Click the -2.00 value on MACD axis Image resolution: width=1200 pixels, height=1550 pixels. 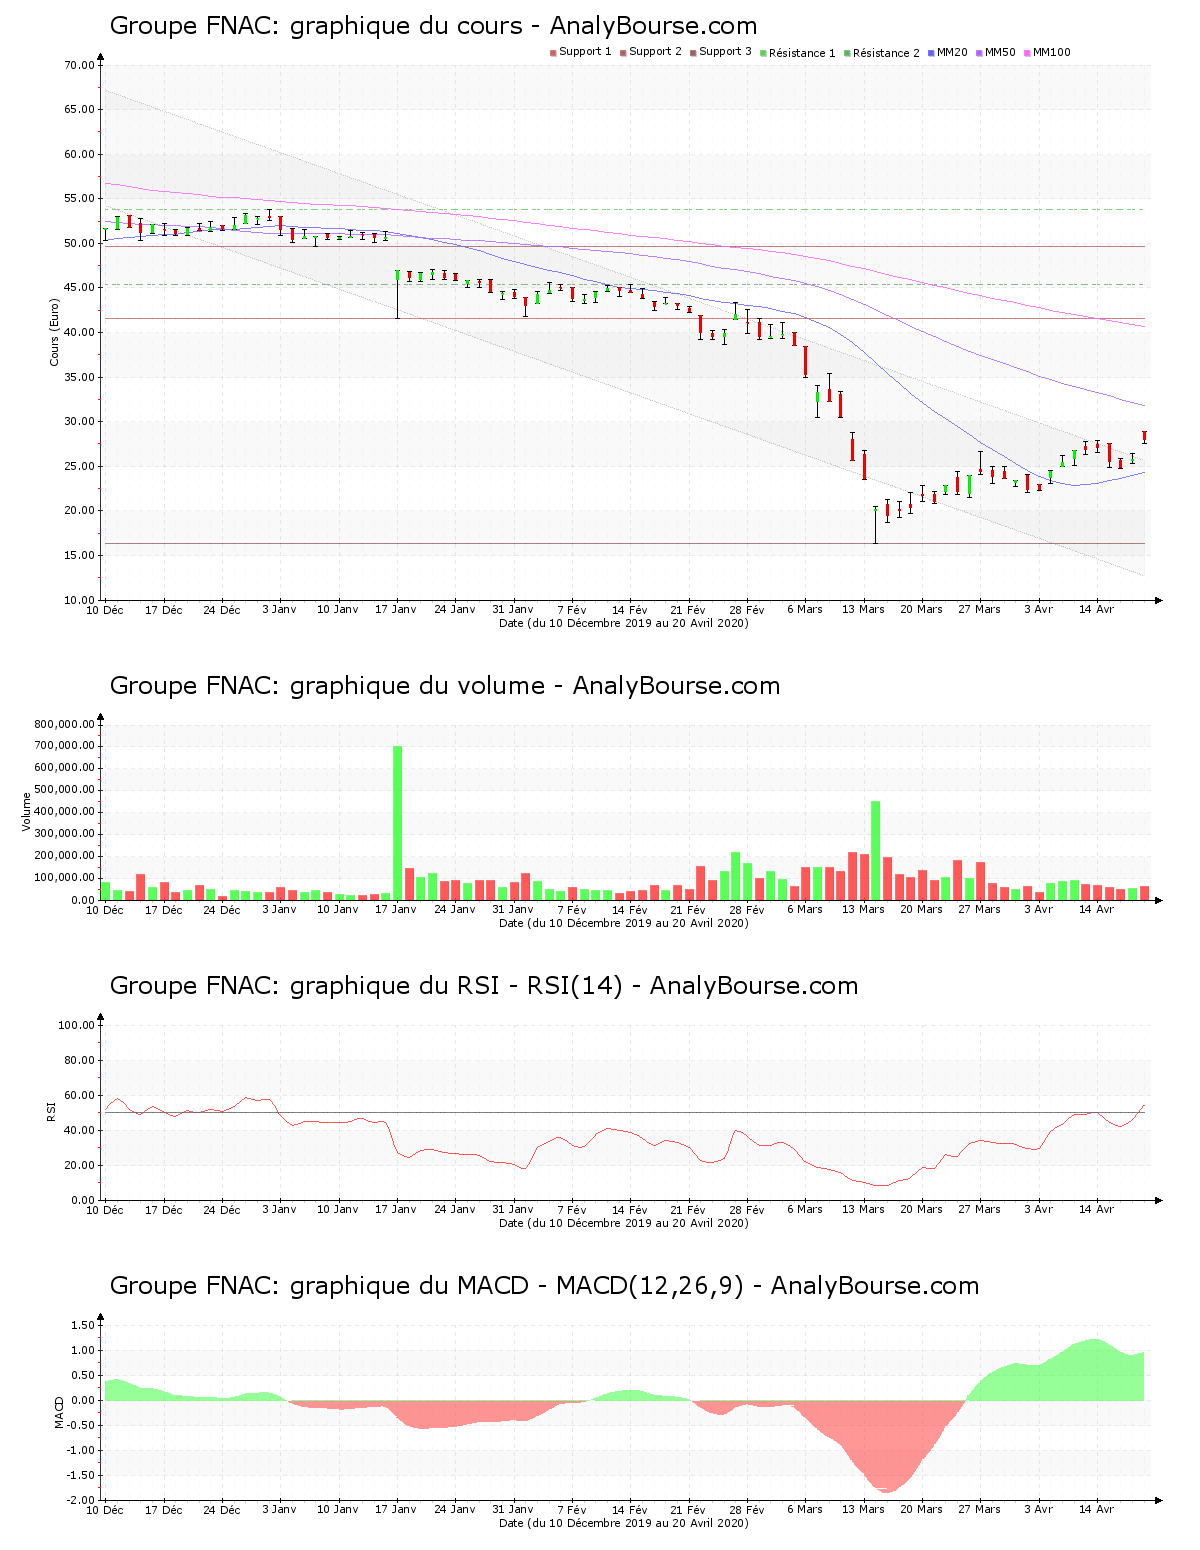[x=81, y=1501]
